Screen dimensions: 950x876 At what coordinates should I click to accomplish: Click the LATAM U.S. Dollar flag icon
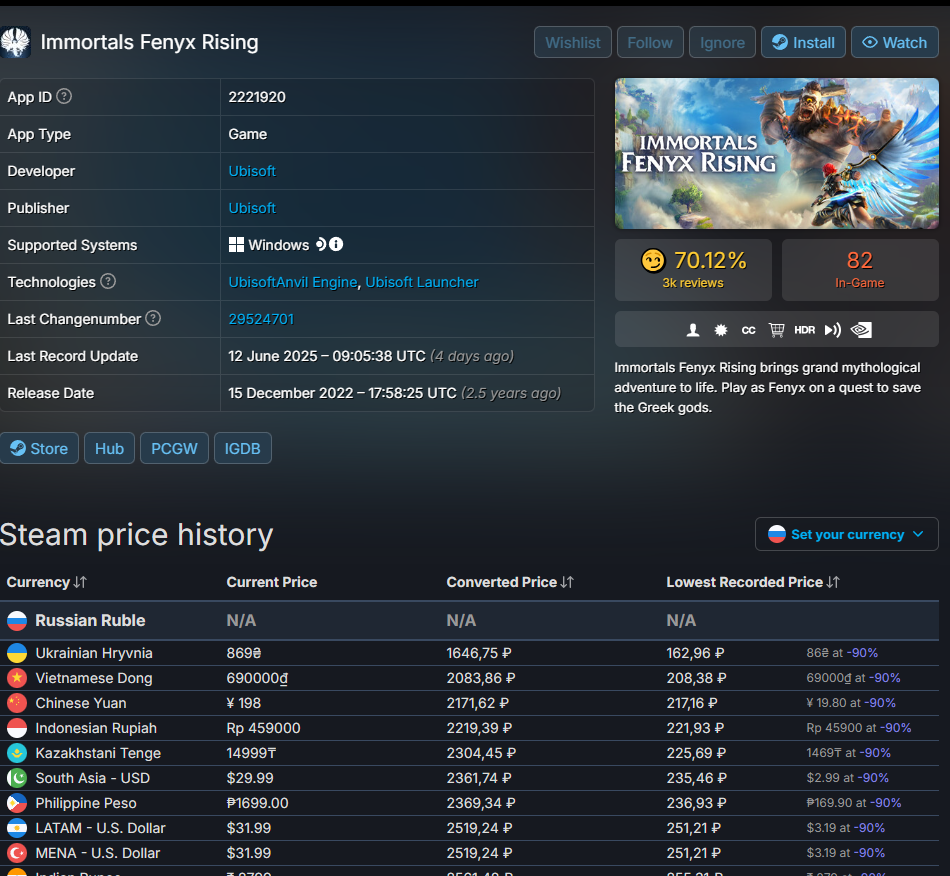[x=17, y=828]
